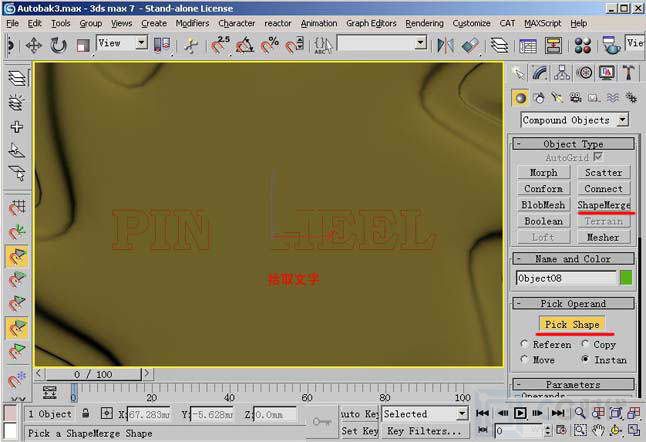
Task: Click the Align tool icon
Action: [470, 45]
